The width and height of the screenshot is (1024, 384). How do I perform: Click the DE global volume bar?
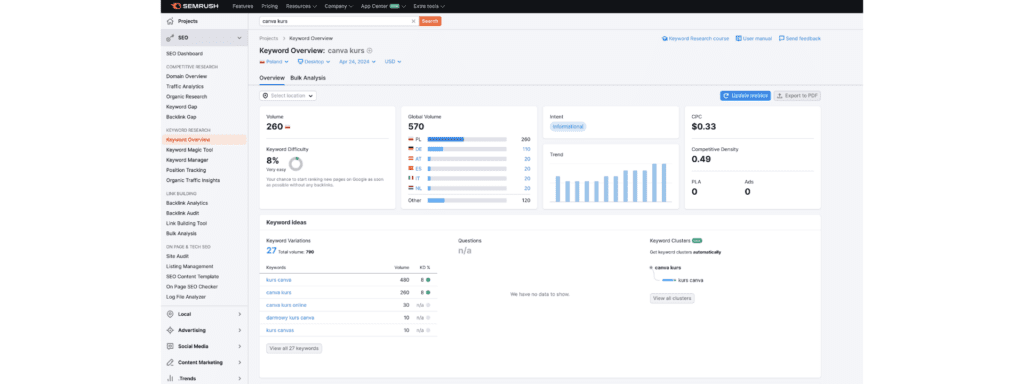pos(467,149)
